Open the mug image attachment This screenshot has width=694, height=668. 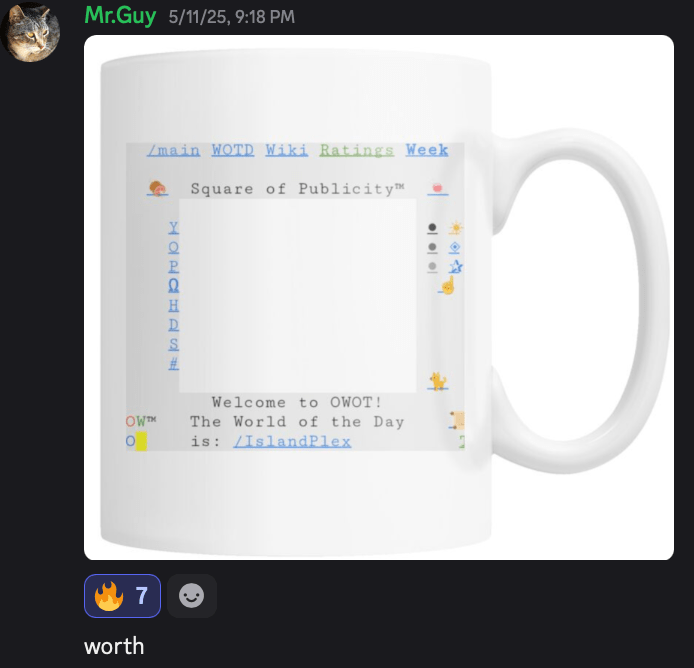point(379,297)
